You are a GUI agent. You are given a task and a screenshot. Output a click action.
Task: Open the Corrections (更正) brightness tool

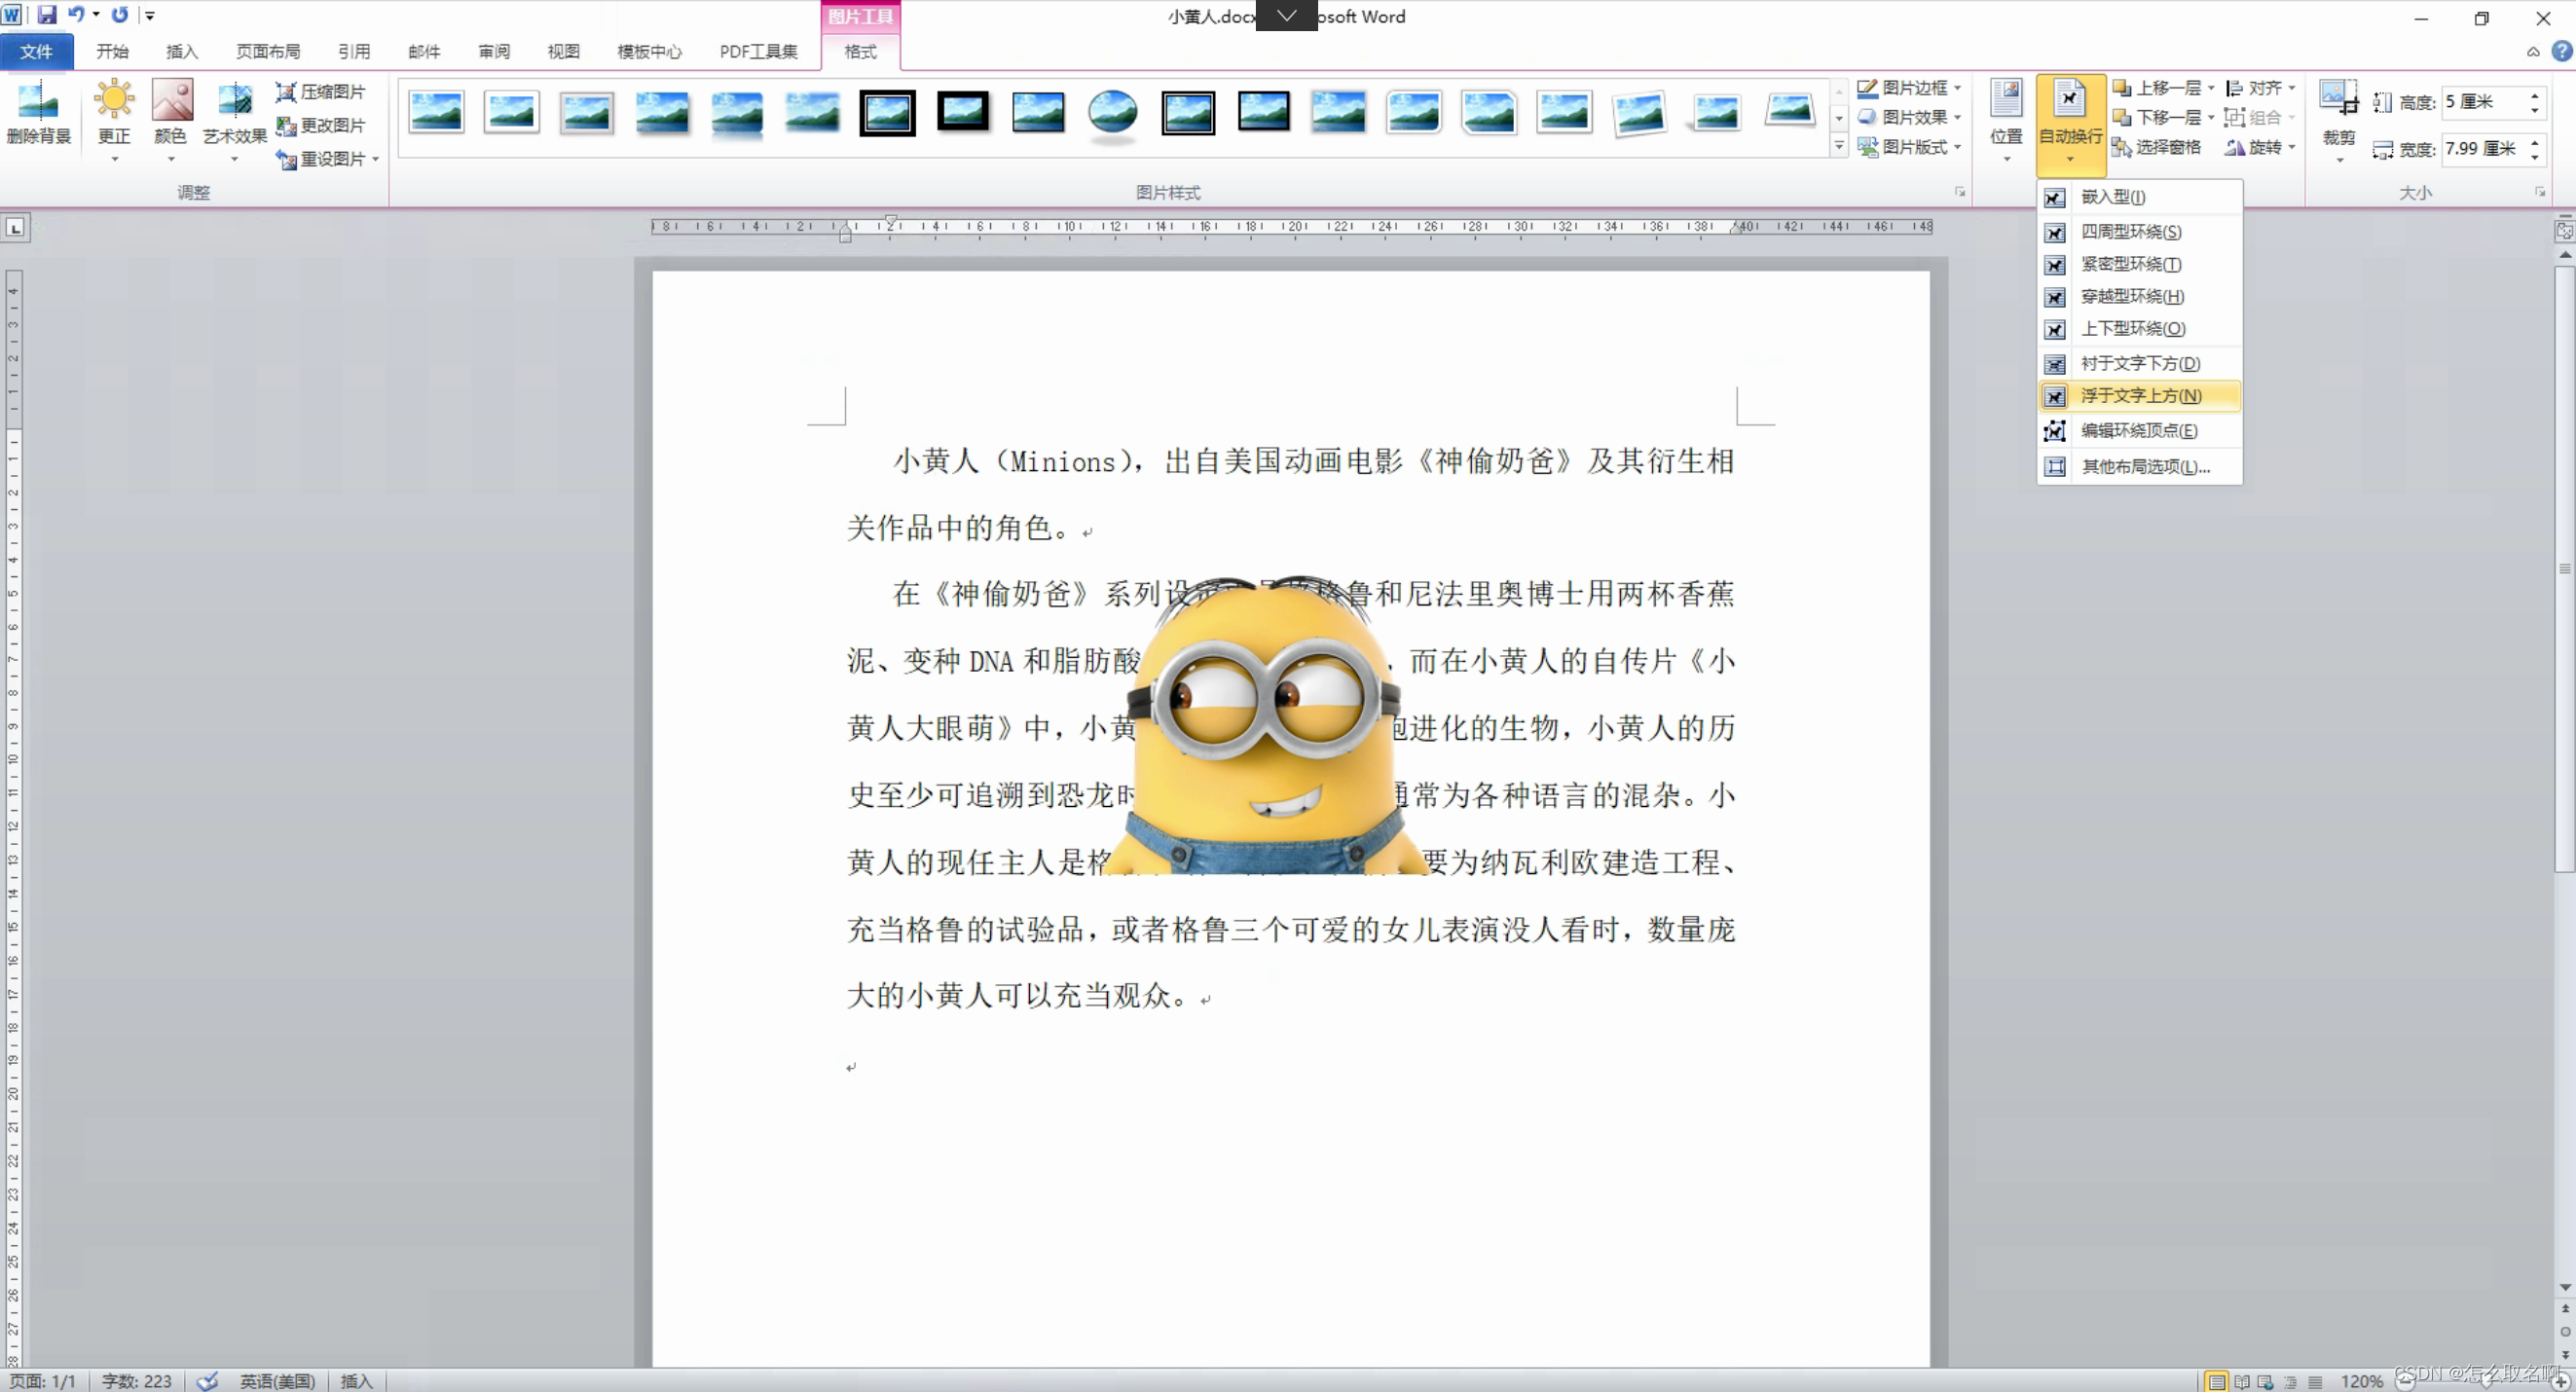[114, 100]
